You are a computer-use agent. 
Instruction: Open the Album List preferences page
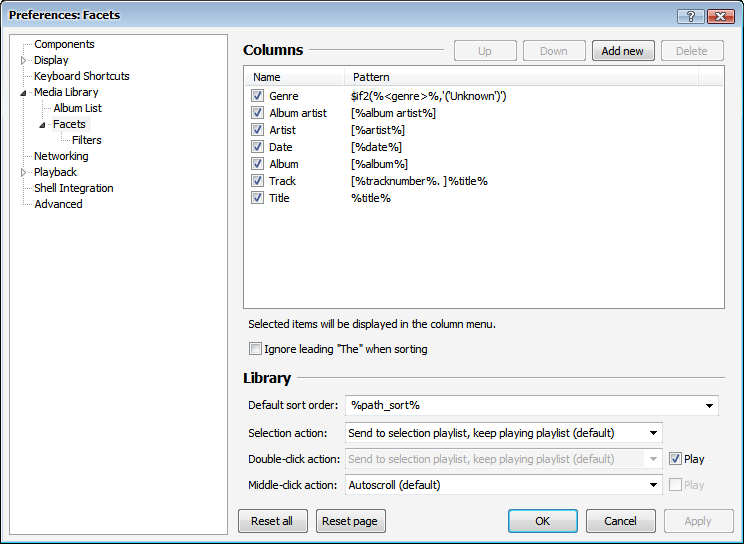(77, 108)
